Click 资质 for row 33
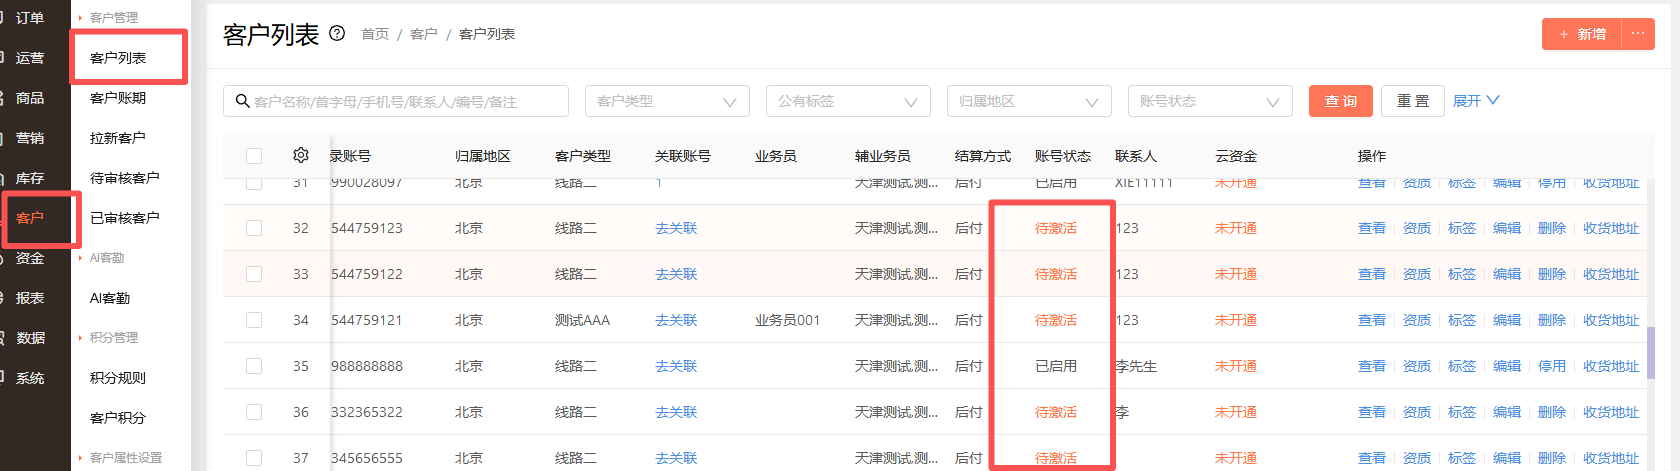 (1417, 274)
